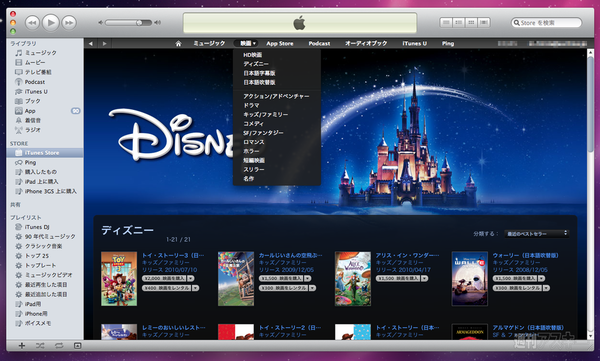The width and height of the screenshot is (600, 361).
Task: Switch to grid view mode
Action: pyautogui.click(x=471, y=23)
